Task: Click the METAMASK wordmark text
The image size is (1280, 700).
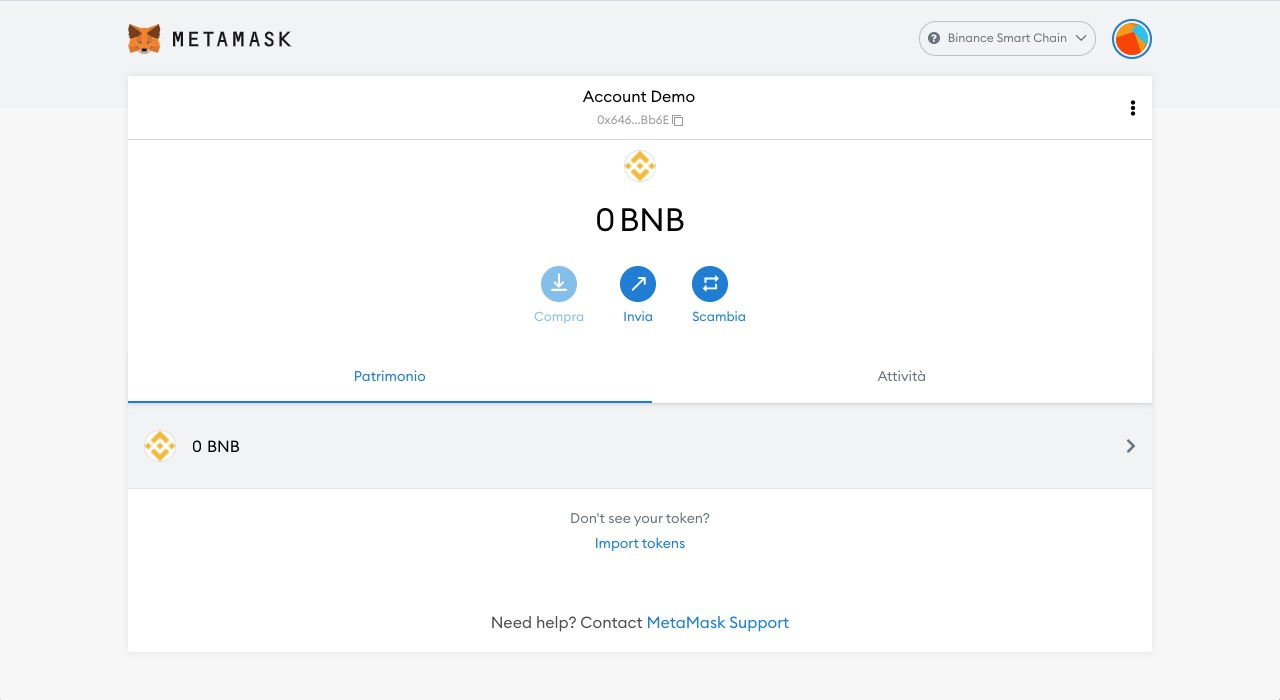Action: click(x=232, y=39)
